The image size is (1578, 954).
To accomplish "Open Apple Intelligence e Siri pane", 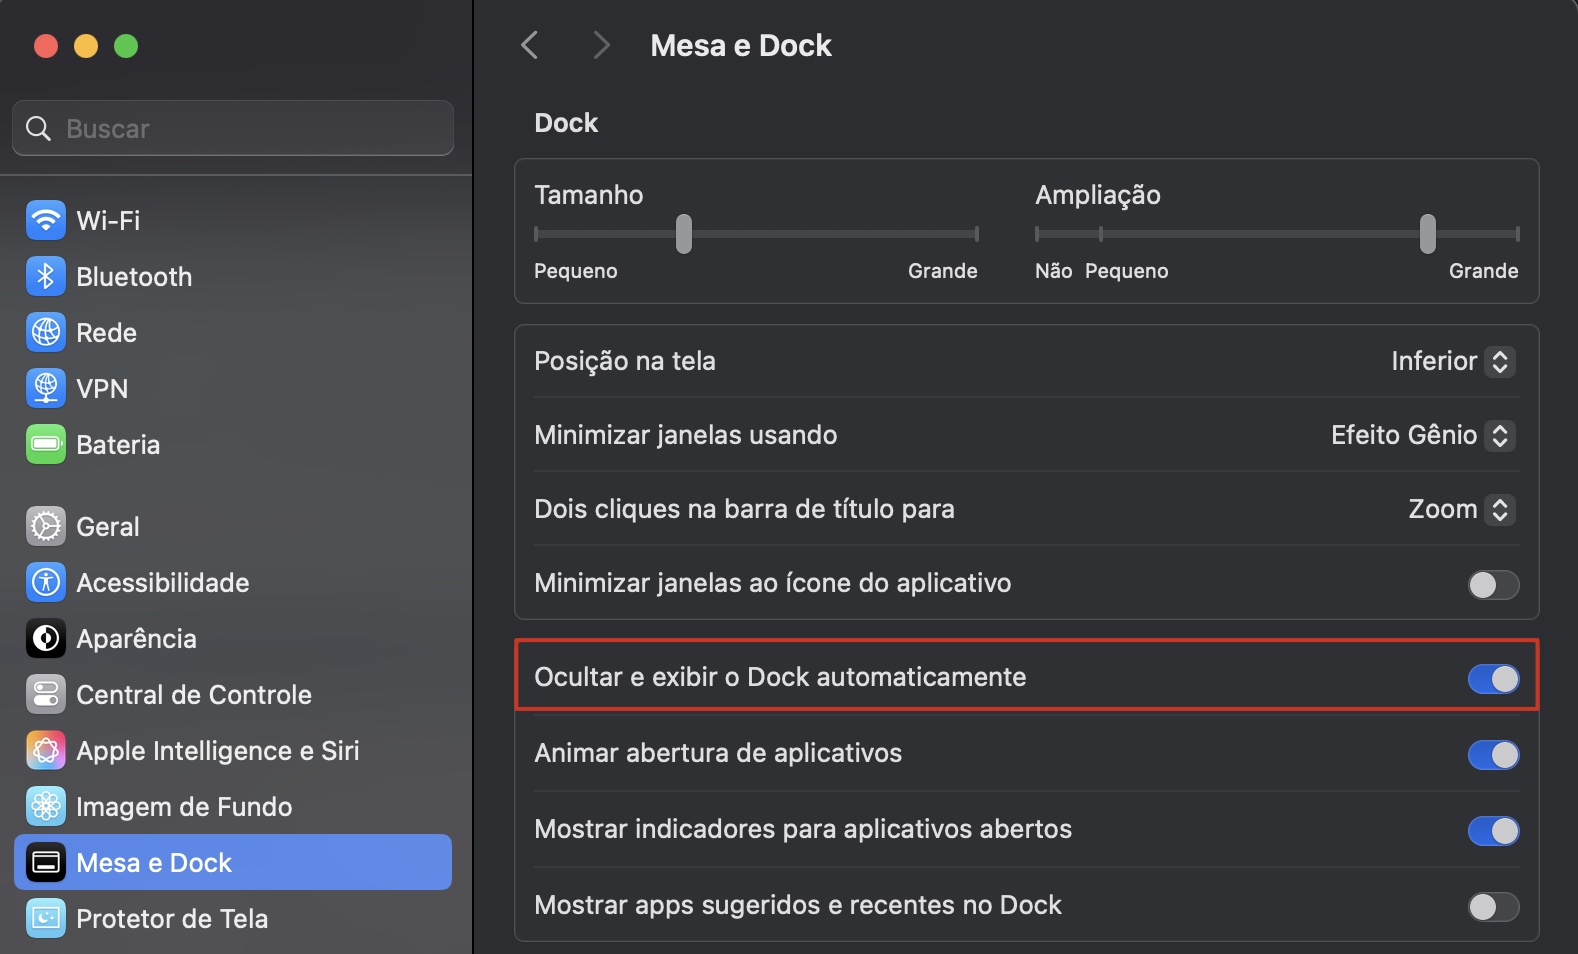I will coord(233,750).
